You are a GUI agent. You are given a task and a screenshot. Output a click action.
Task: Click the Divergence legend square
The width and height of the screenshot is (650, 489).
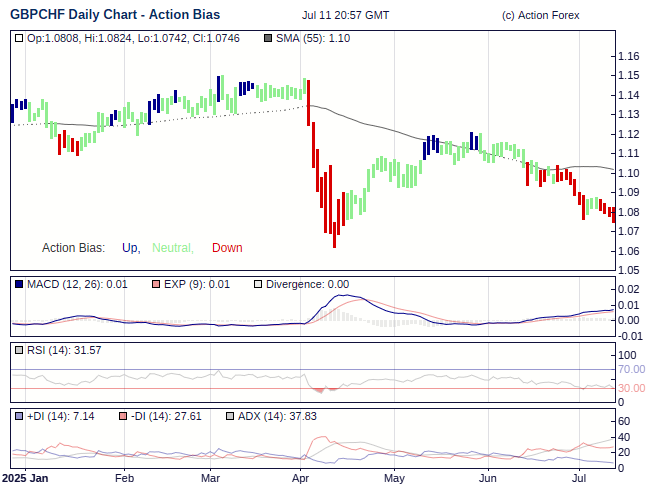click(257, 284)
